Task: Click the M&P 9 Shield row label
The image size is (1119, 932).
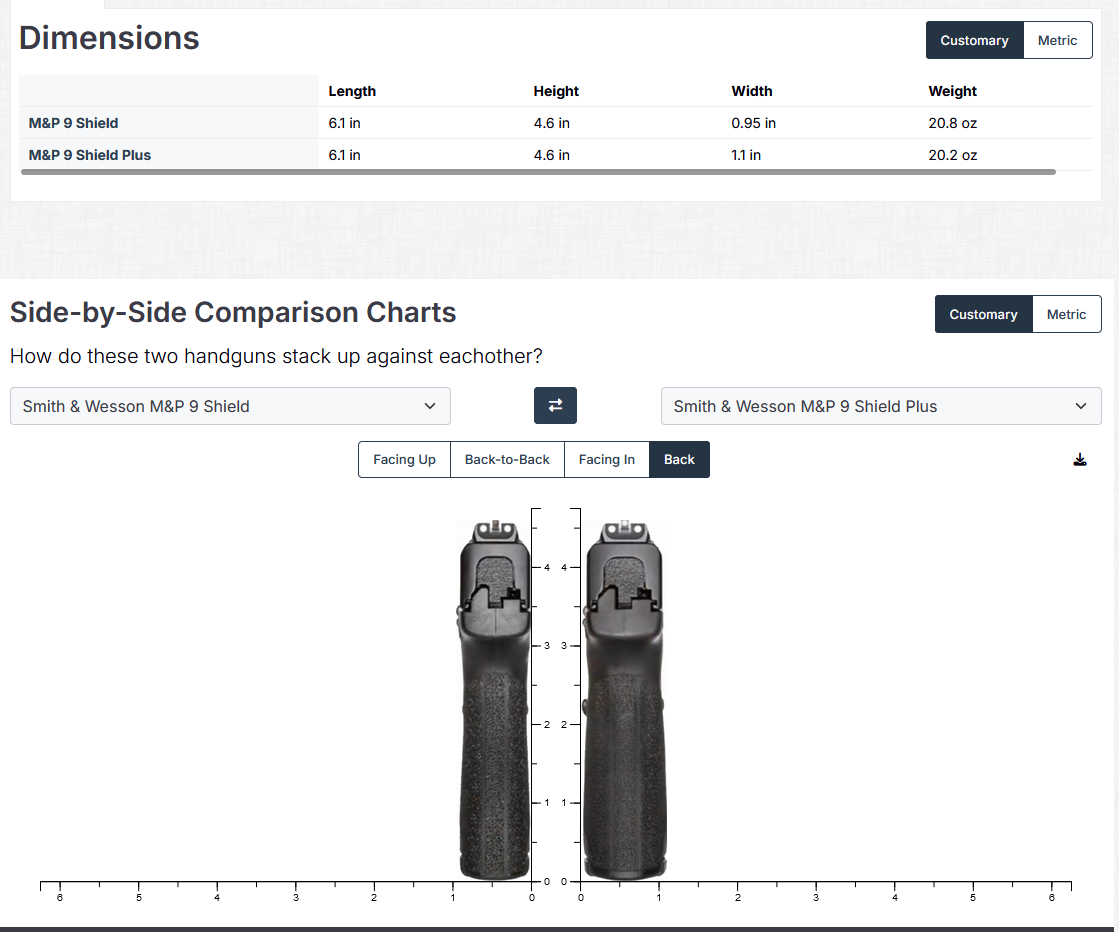Action: (x=74, y=123)
